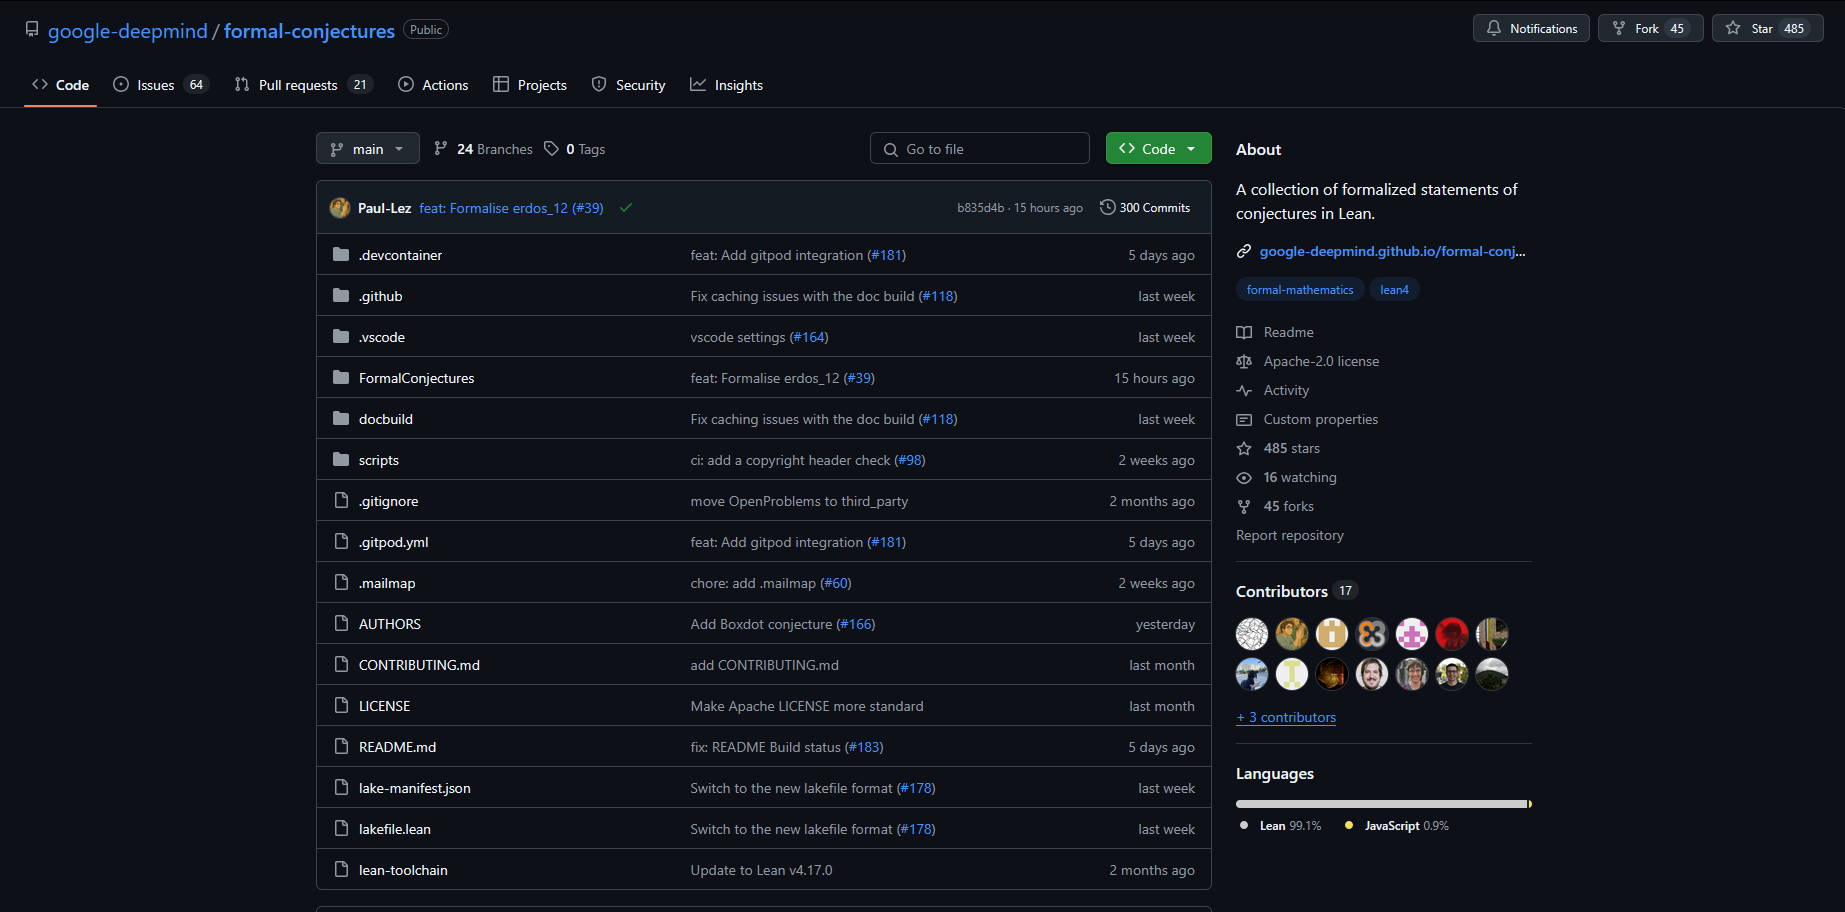Viewport: 1845px width, 912px height.
Task: Open the README.md file
Action: tap(397, 747)
